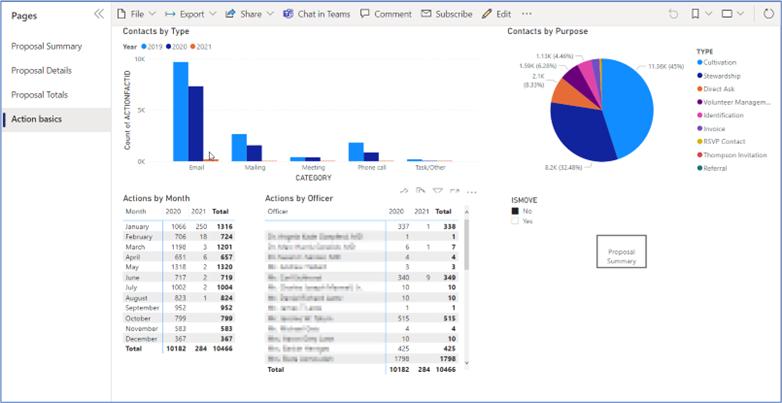Open the Share dropdown

click(250, 14)
